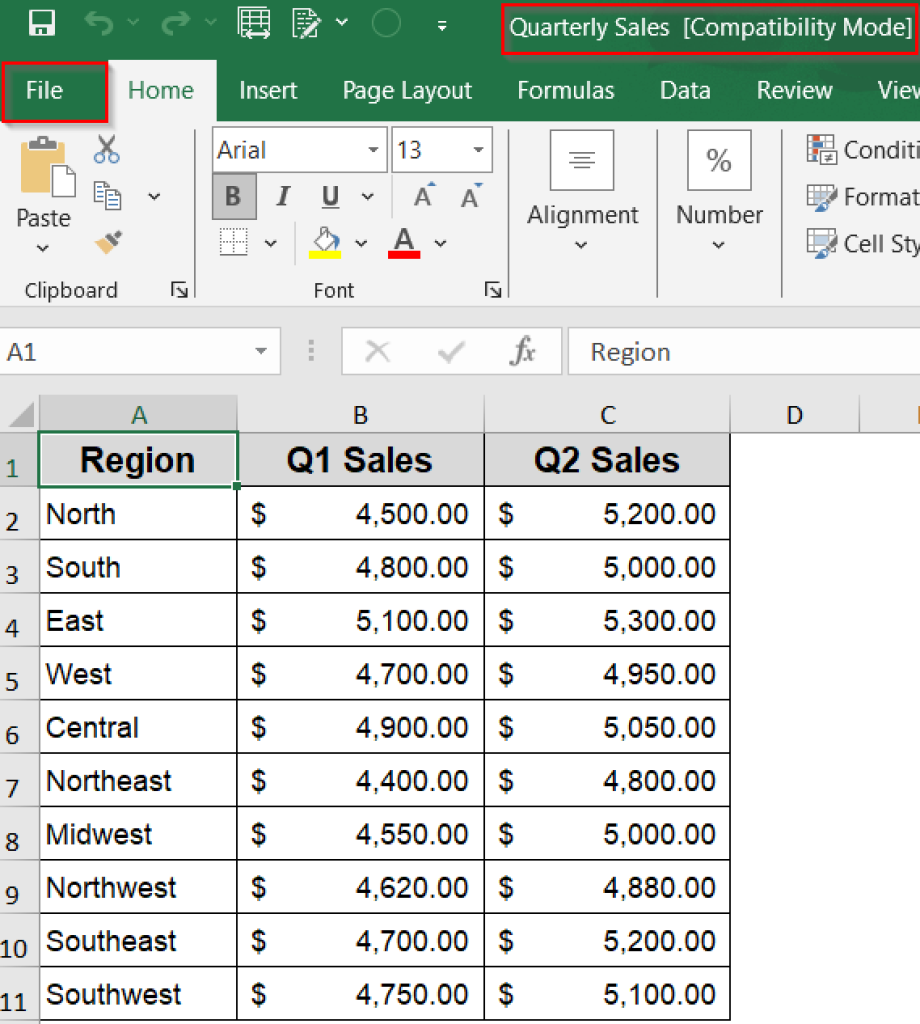
Task: Open the Font group dialog launcher
Action: (493, 289)
